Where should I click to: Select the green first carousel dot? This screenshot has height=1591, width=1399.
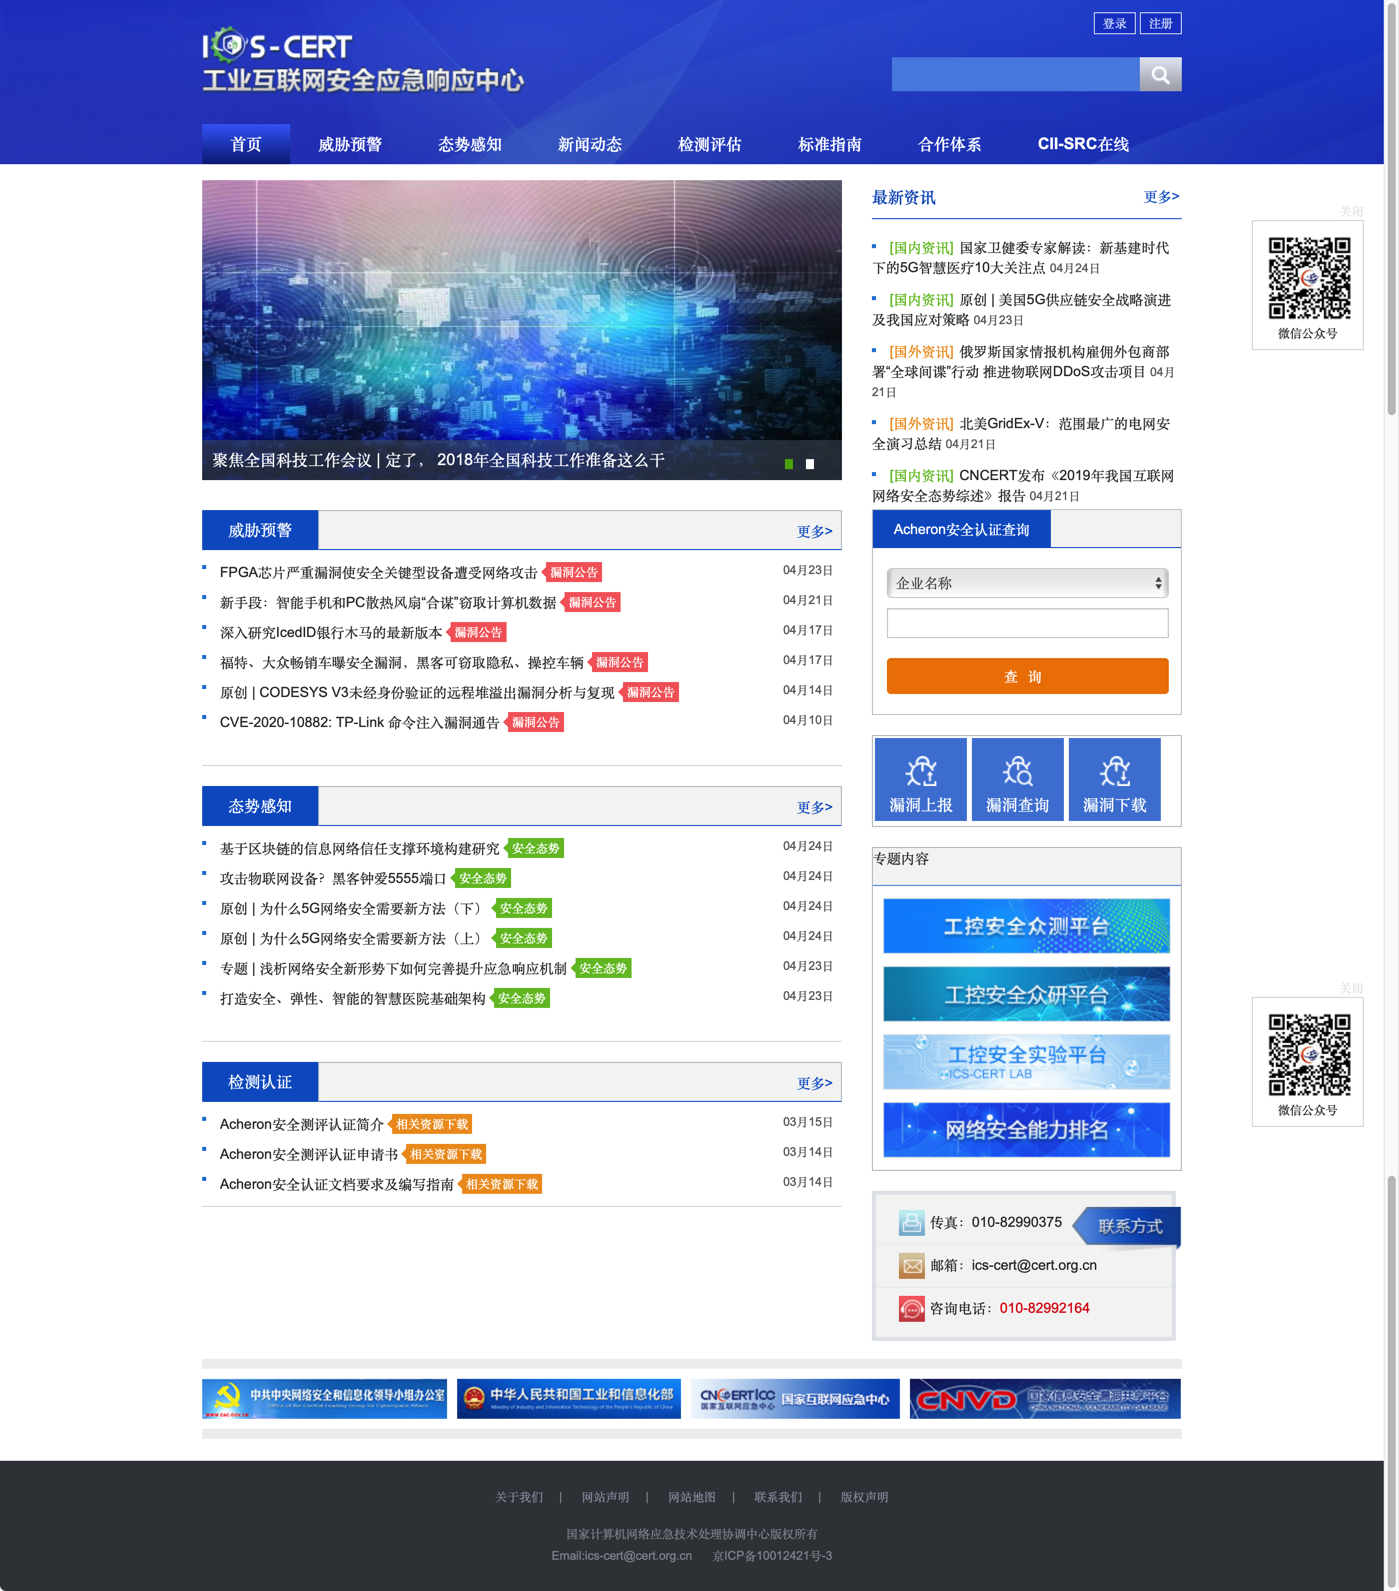789,464
